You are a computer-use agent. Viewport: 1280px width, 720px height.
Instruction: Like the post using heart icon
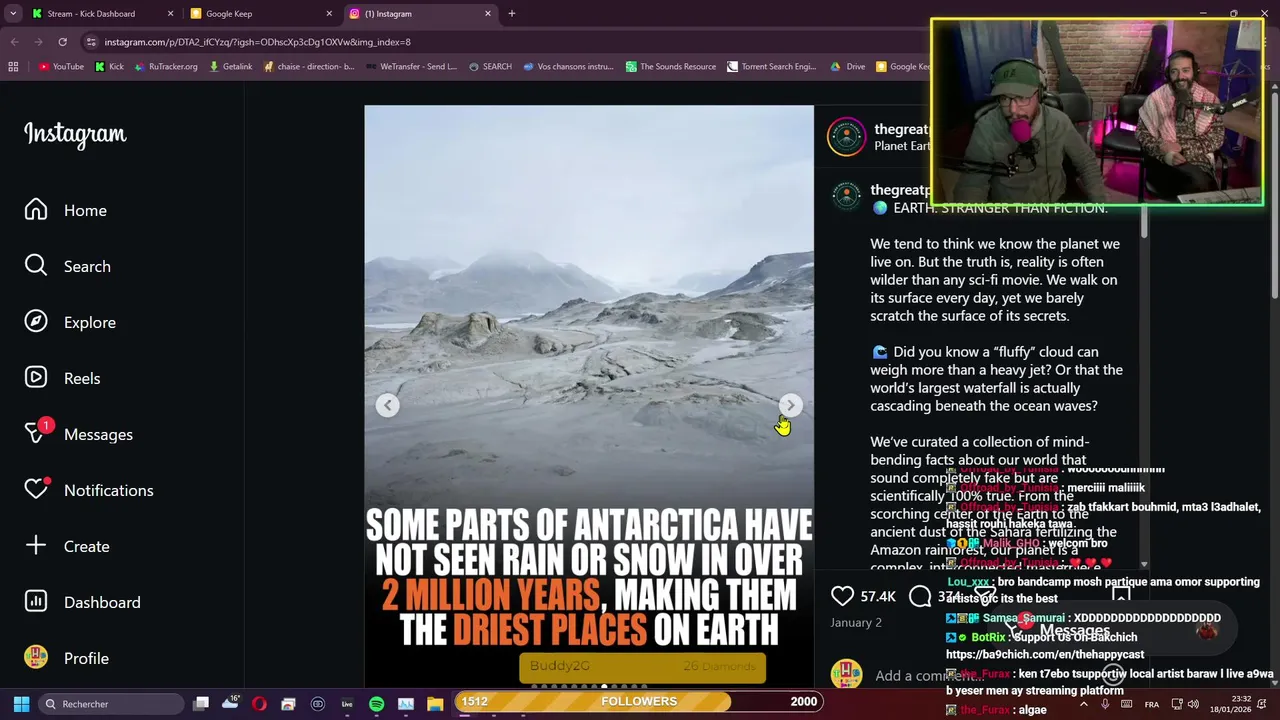coord(842,596)
